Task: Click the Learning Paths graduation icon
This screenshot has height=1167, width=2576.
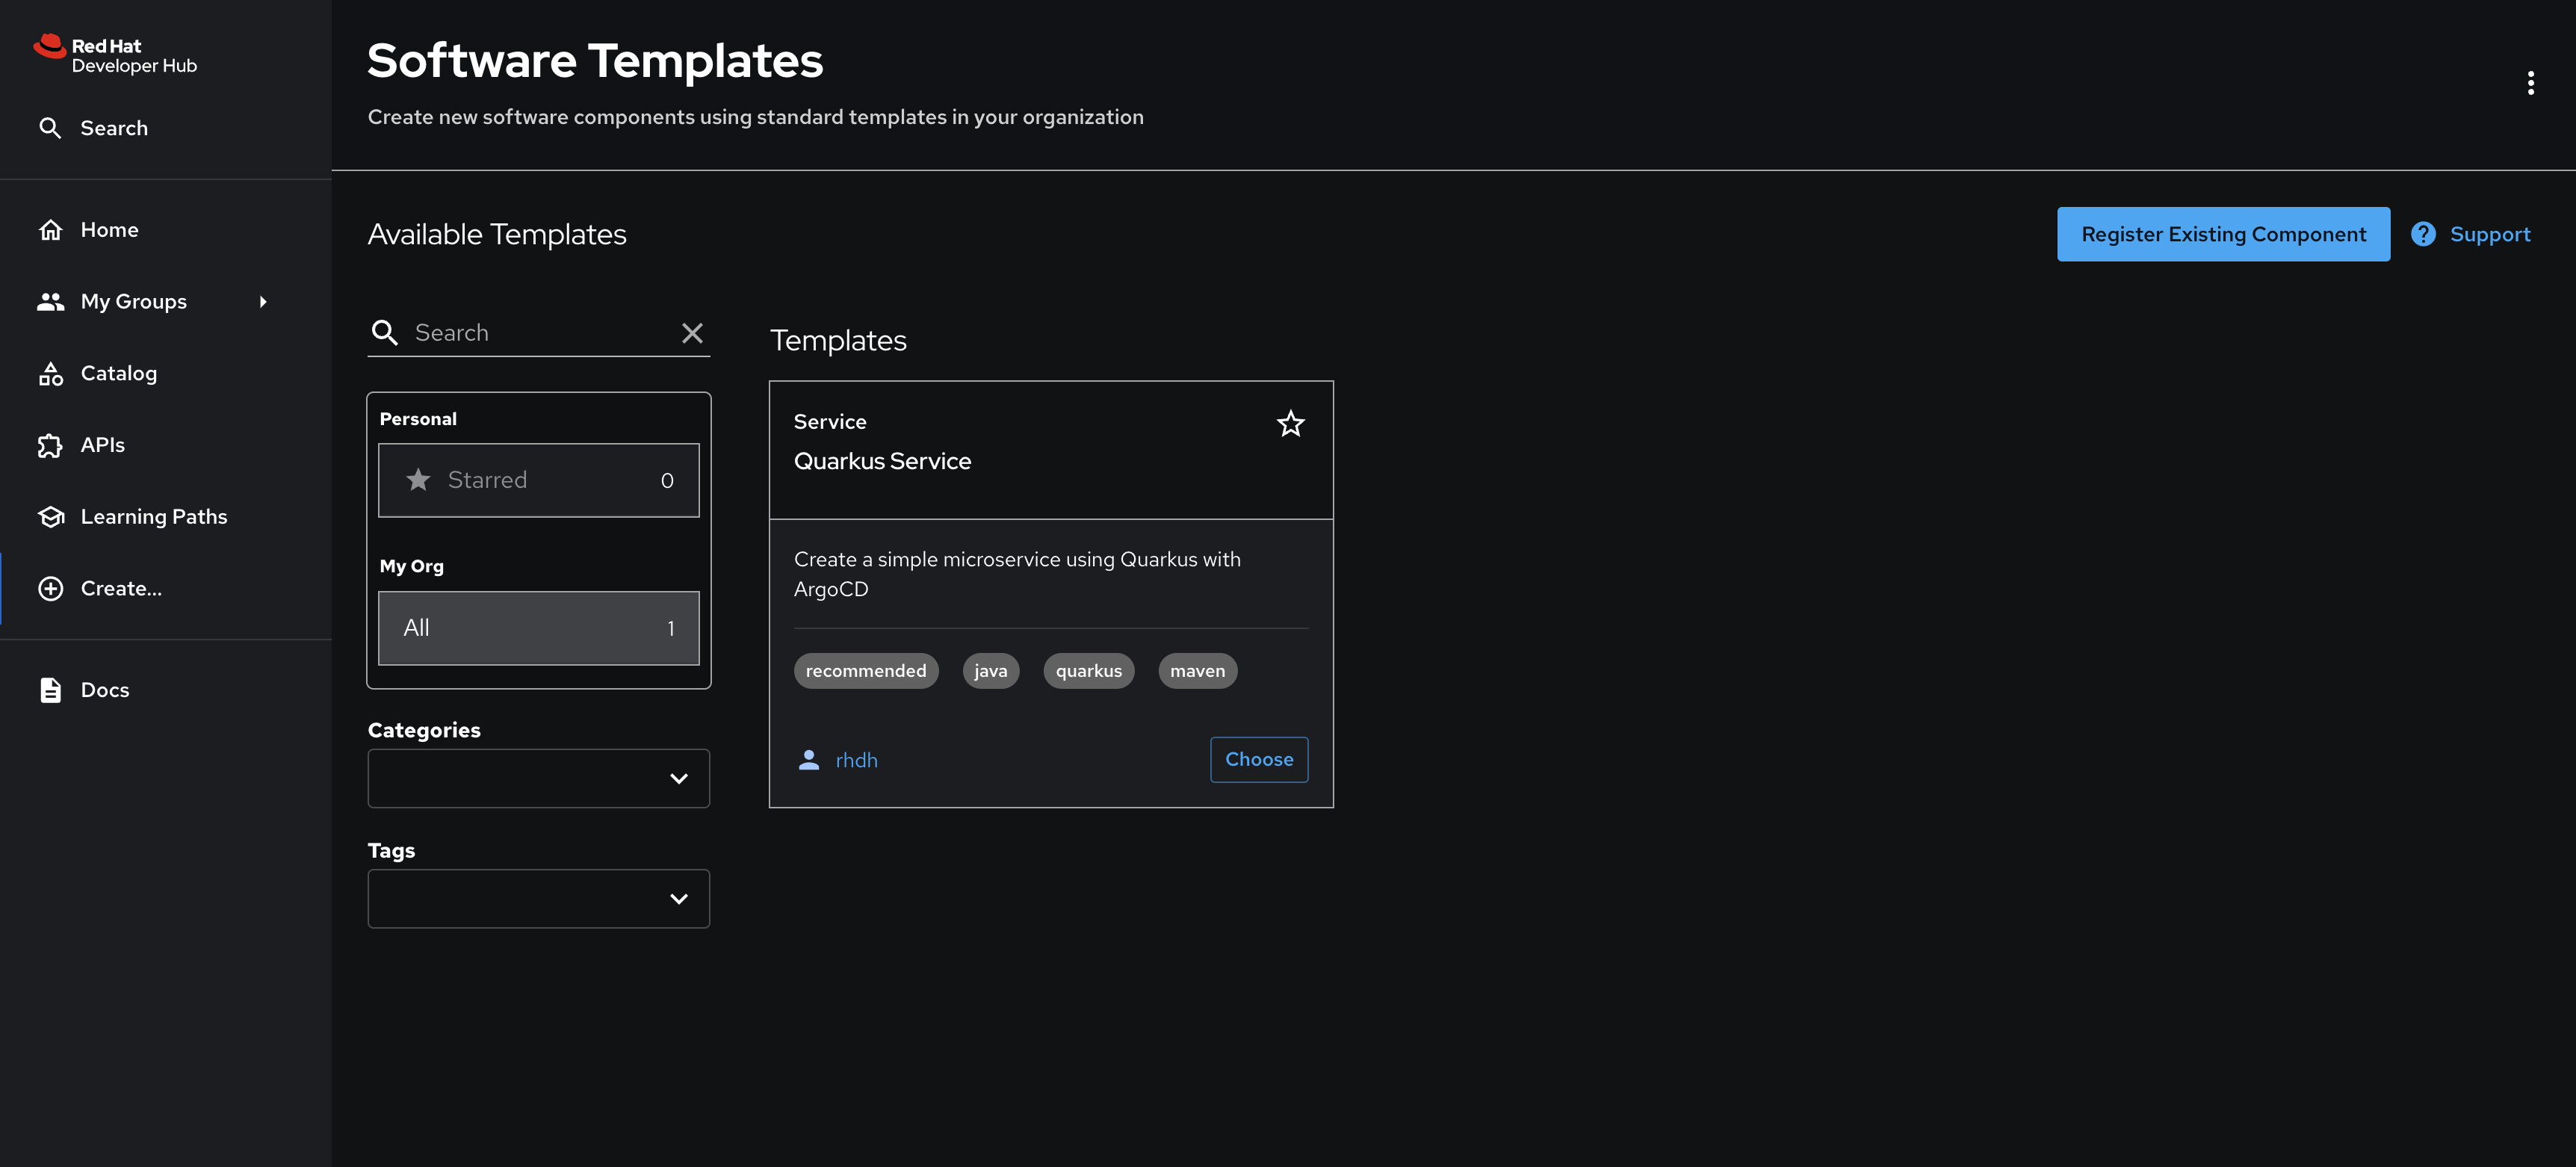Action: [50, 517]
